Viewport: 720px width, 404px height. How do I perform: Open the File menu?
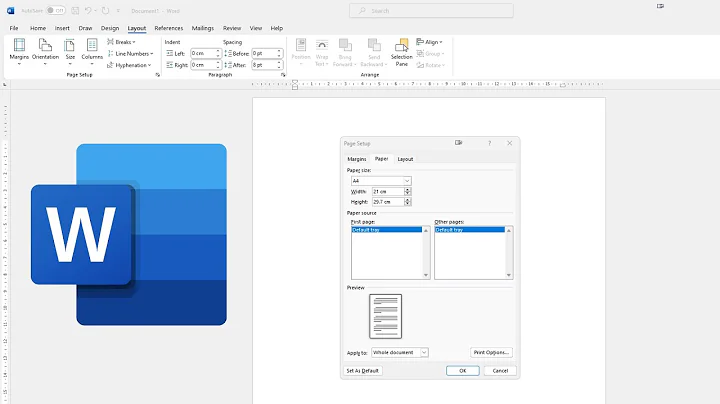(14, 28)
